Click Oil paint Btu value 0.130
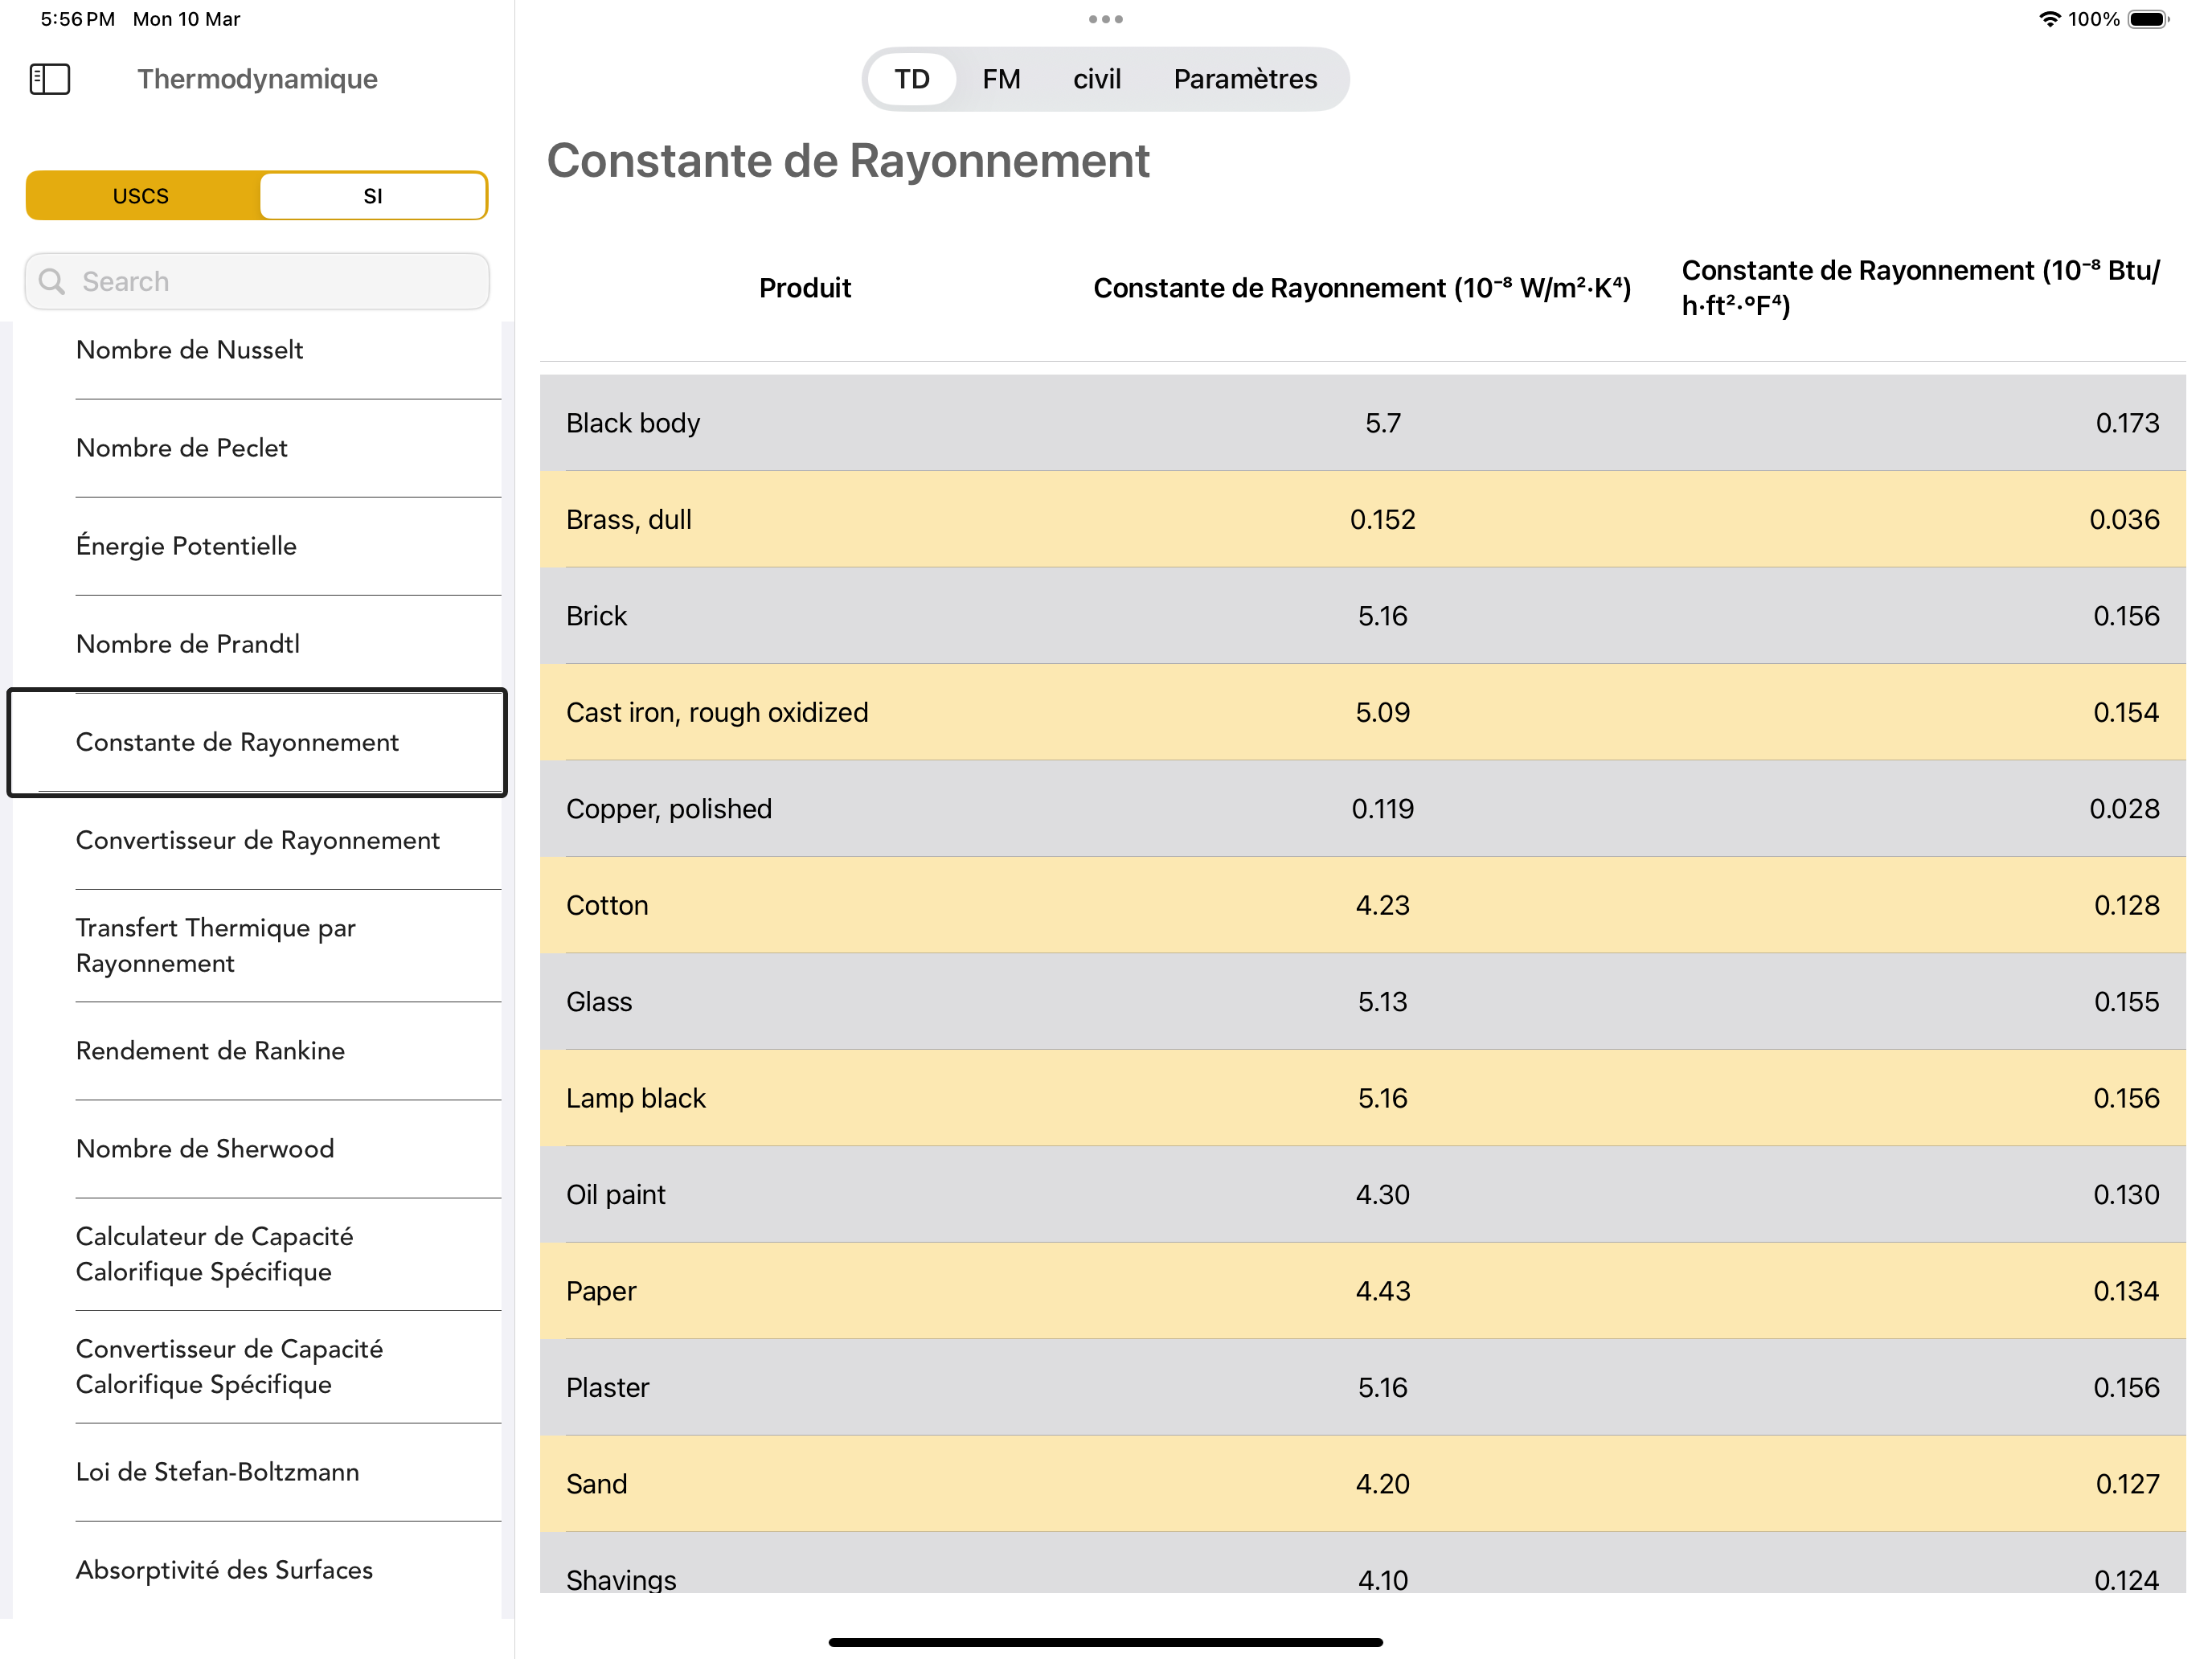This screenshot has height=1659, width=2212. [x=2126, y=1195]
